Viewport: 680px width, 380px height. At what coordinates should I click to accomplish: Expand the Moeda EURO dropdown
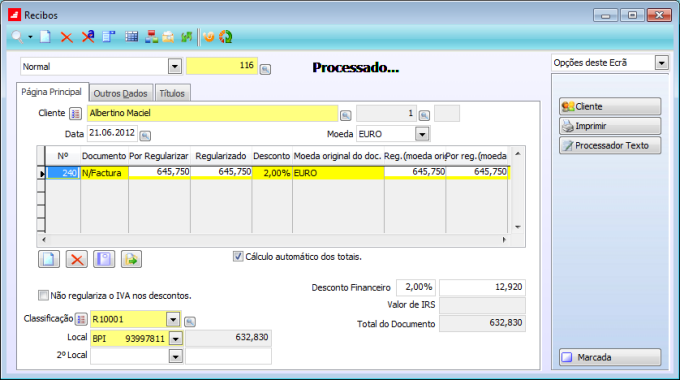[422, 134]
